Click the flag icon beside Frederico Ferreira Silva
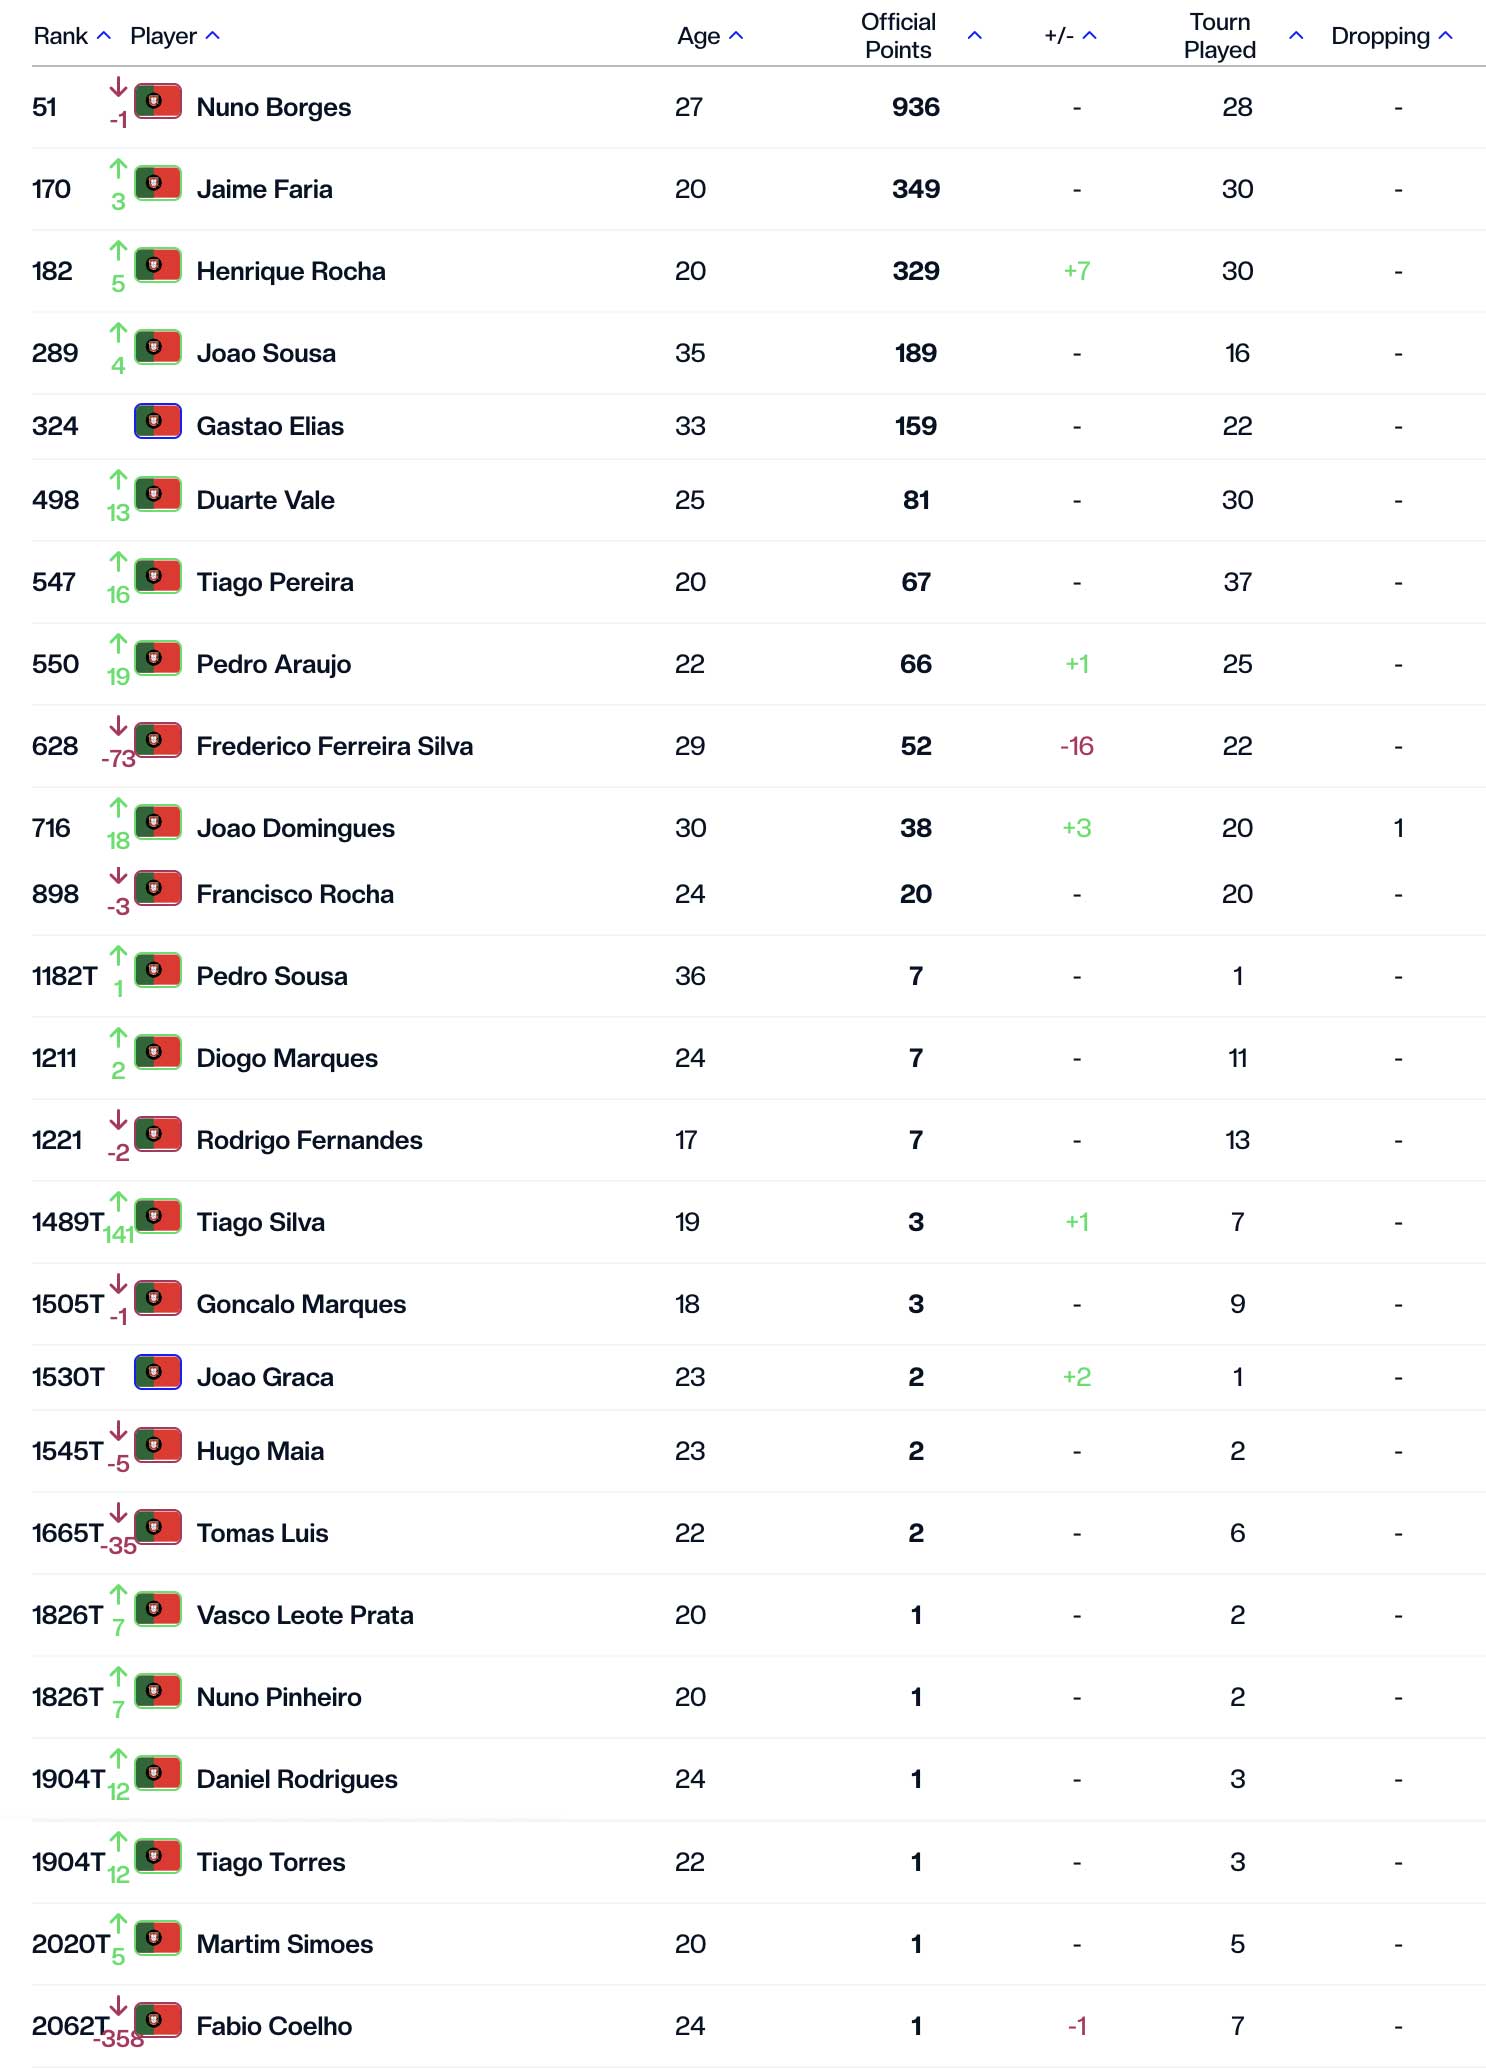The width and height of the screenshot is (1486, 2070). click(x=158, y=741)
